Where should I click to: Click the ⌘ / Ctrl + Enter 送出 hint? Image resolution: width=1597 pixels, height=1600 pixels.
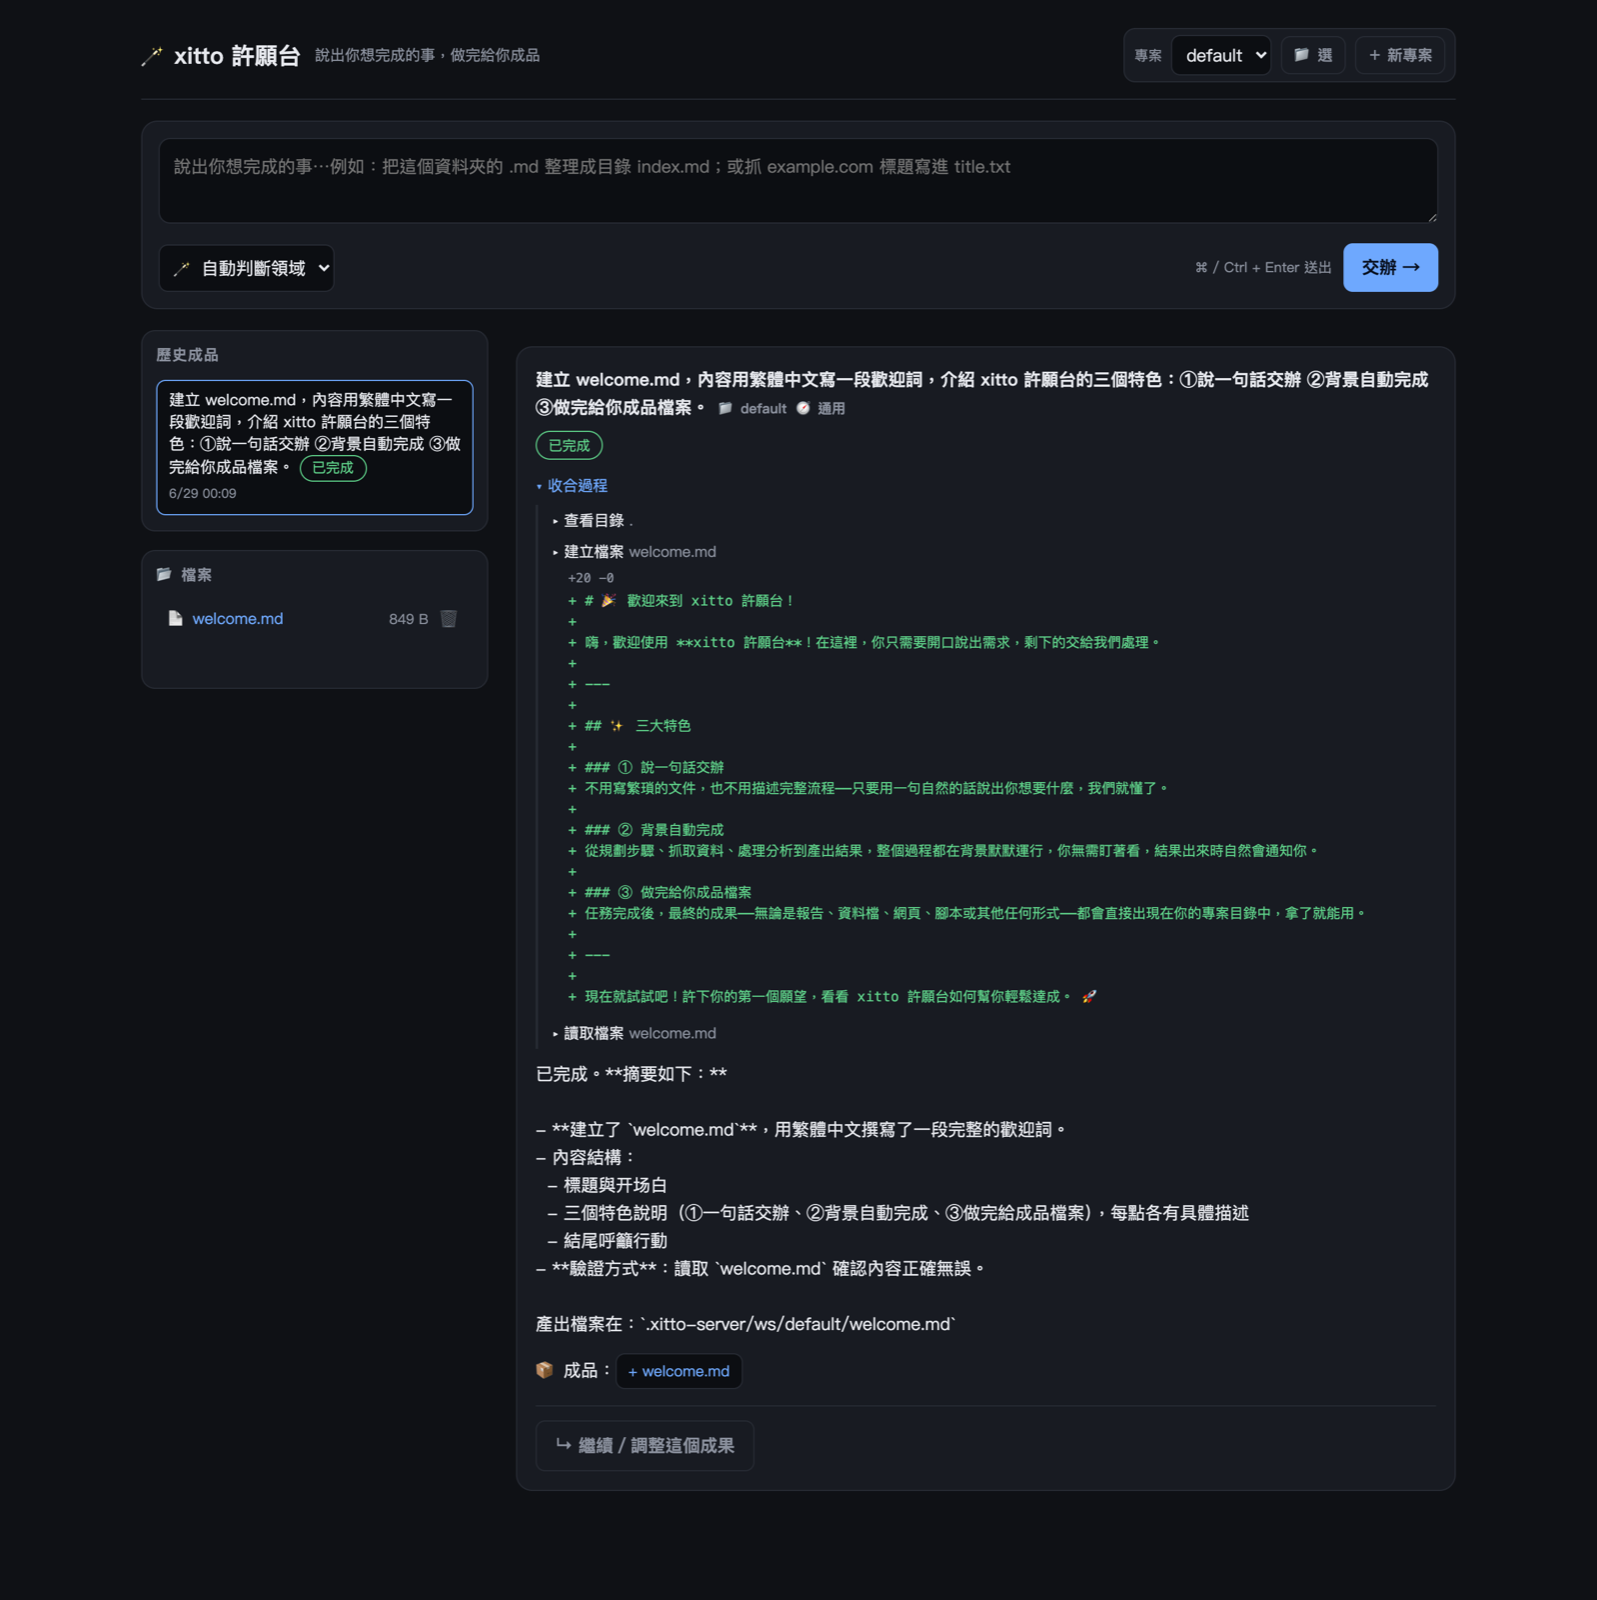(1263, 267)
